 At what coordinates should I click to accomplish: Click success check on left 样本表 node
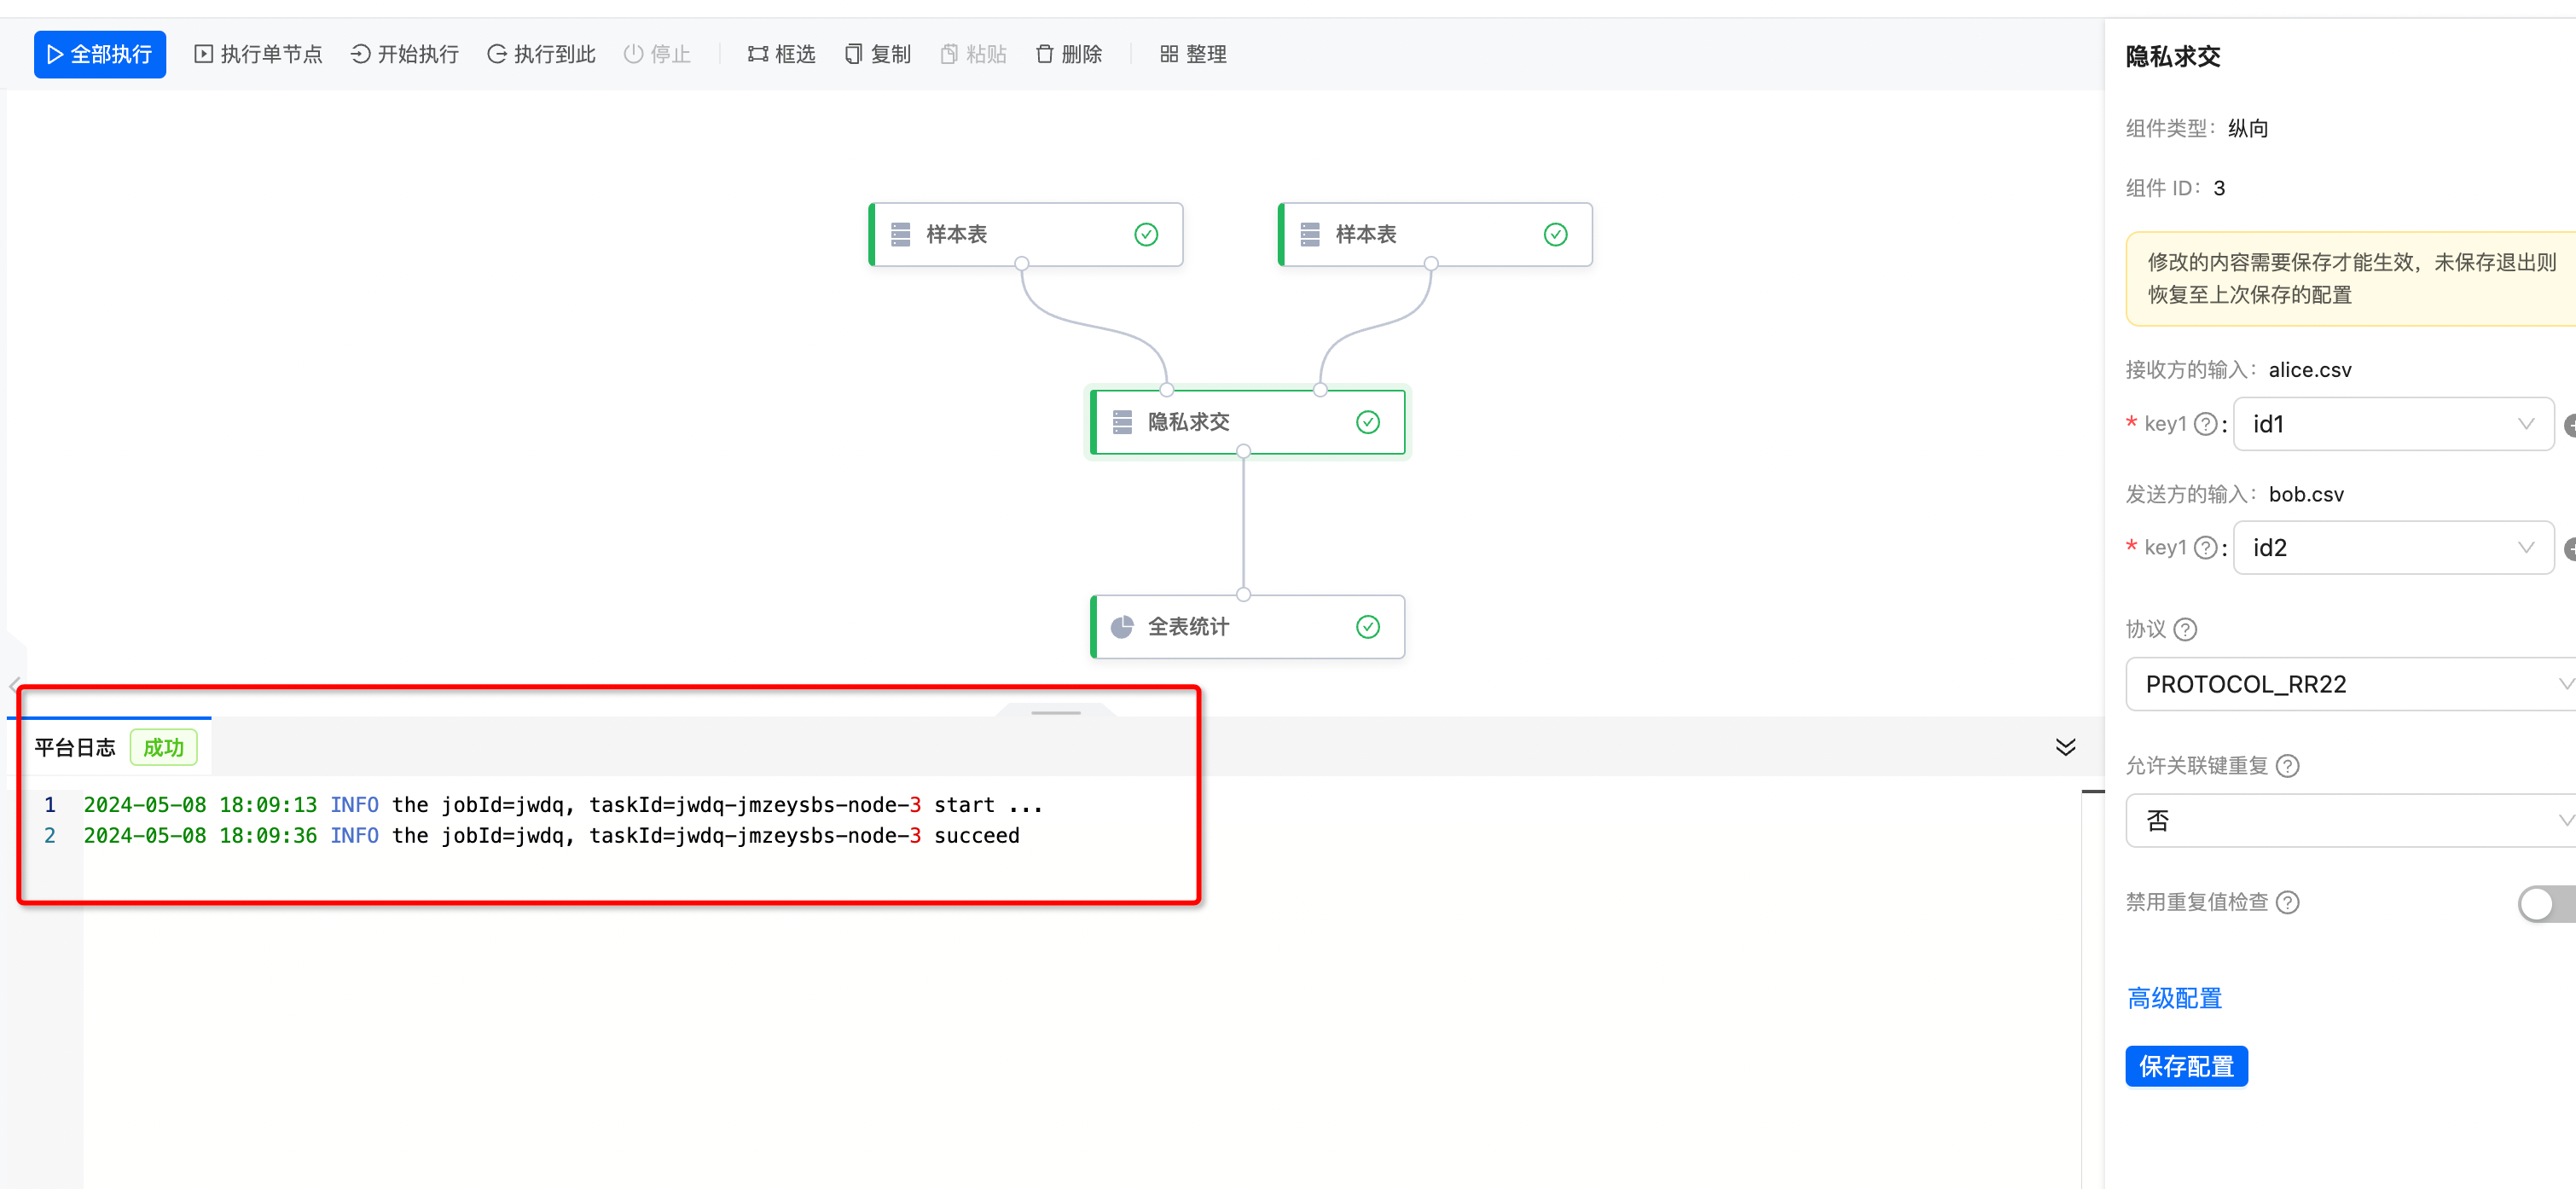[1146, 234]
